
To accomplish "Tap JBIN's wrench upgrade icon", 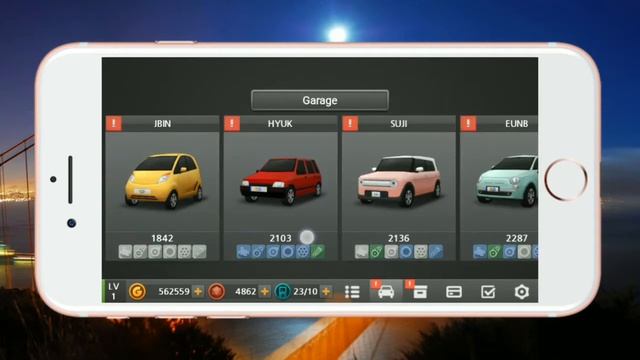I will (200, 252).
